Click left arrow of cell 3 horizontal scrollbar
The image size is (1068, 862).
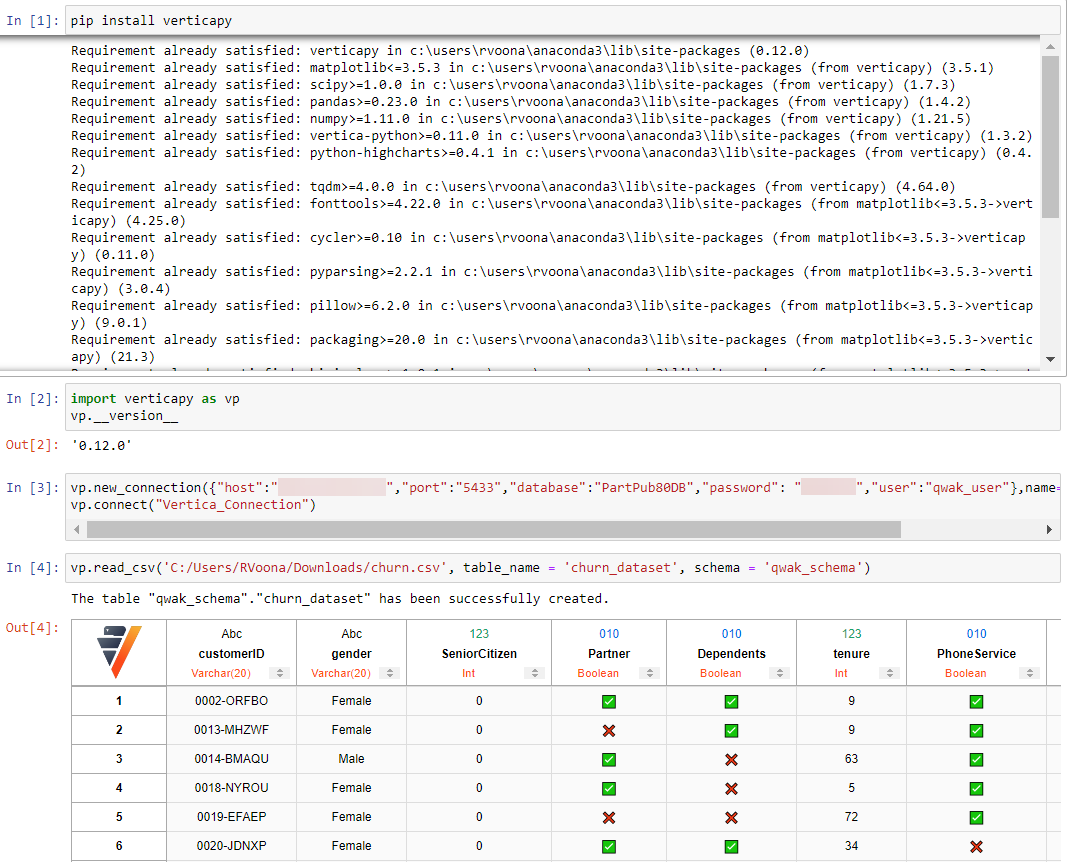click(x=76, y=529)
